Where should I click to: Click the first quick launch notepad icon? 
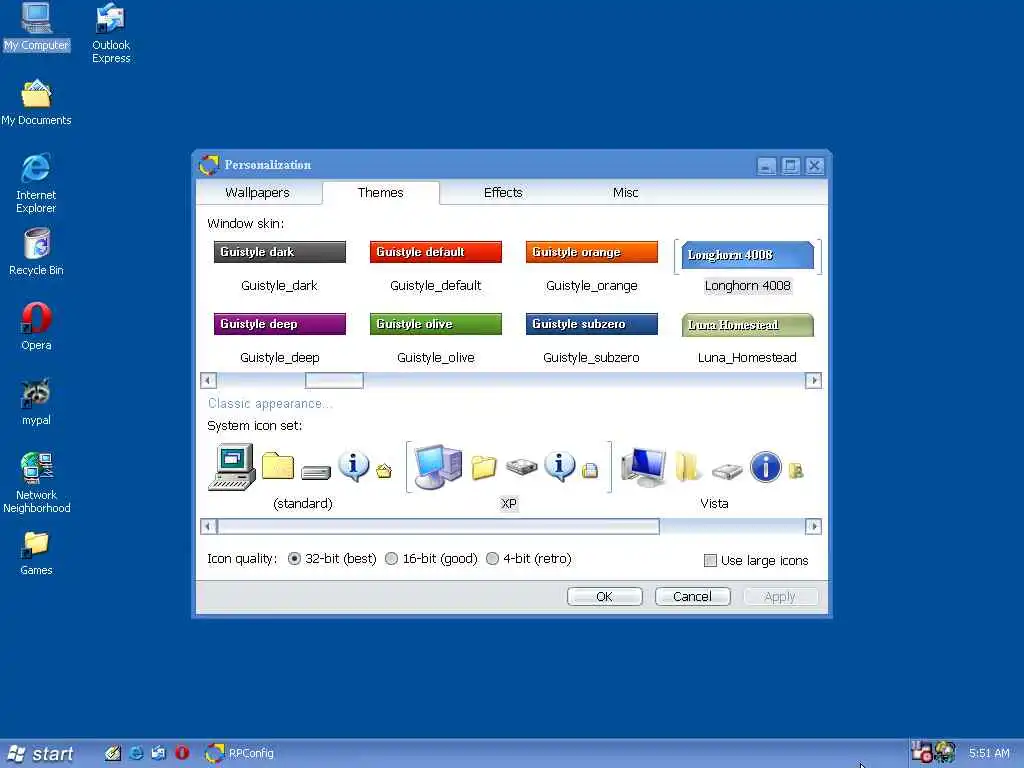click(112, 753)
